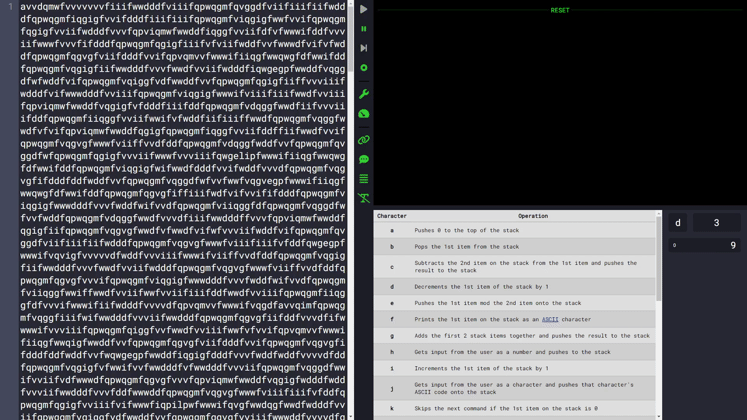This screenshot has width=747, height=420.
Task: Click the step-forward icon
Action: (364, 48)
